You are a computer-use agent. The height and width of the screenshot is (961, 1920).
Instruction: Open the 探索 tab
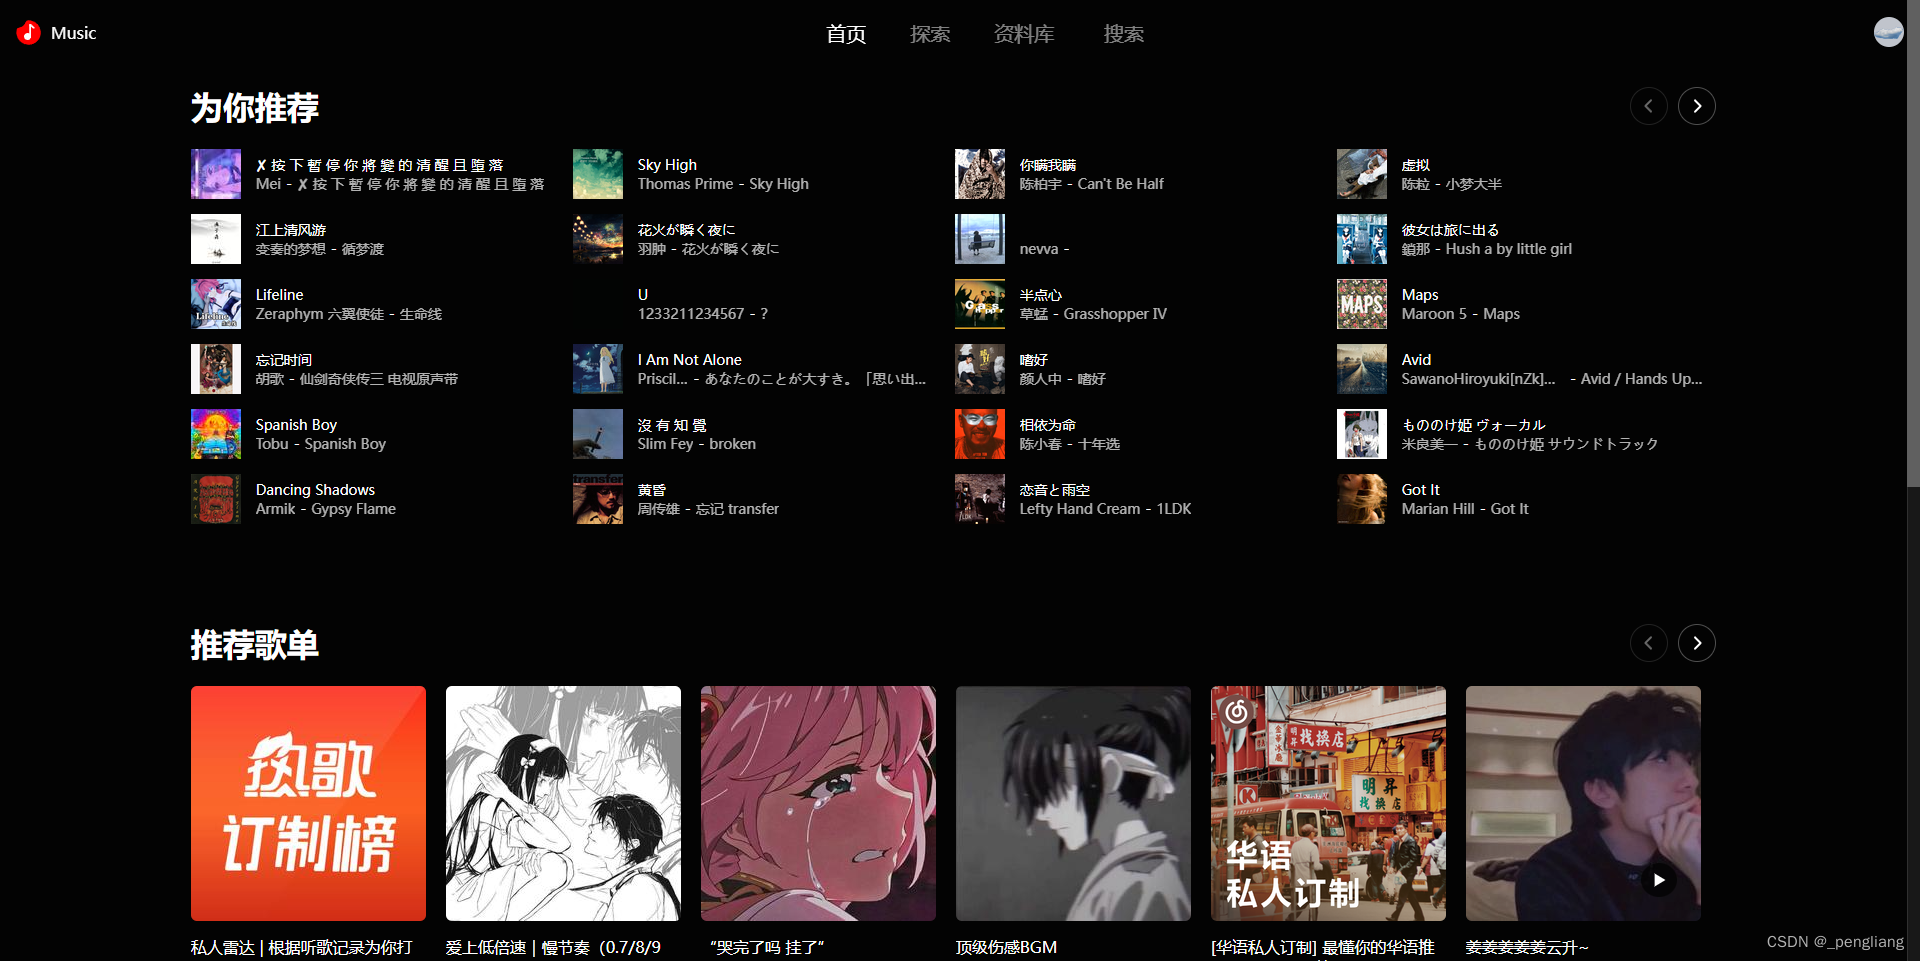(930, 34)
